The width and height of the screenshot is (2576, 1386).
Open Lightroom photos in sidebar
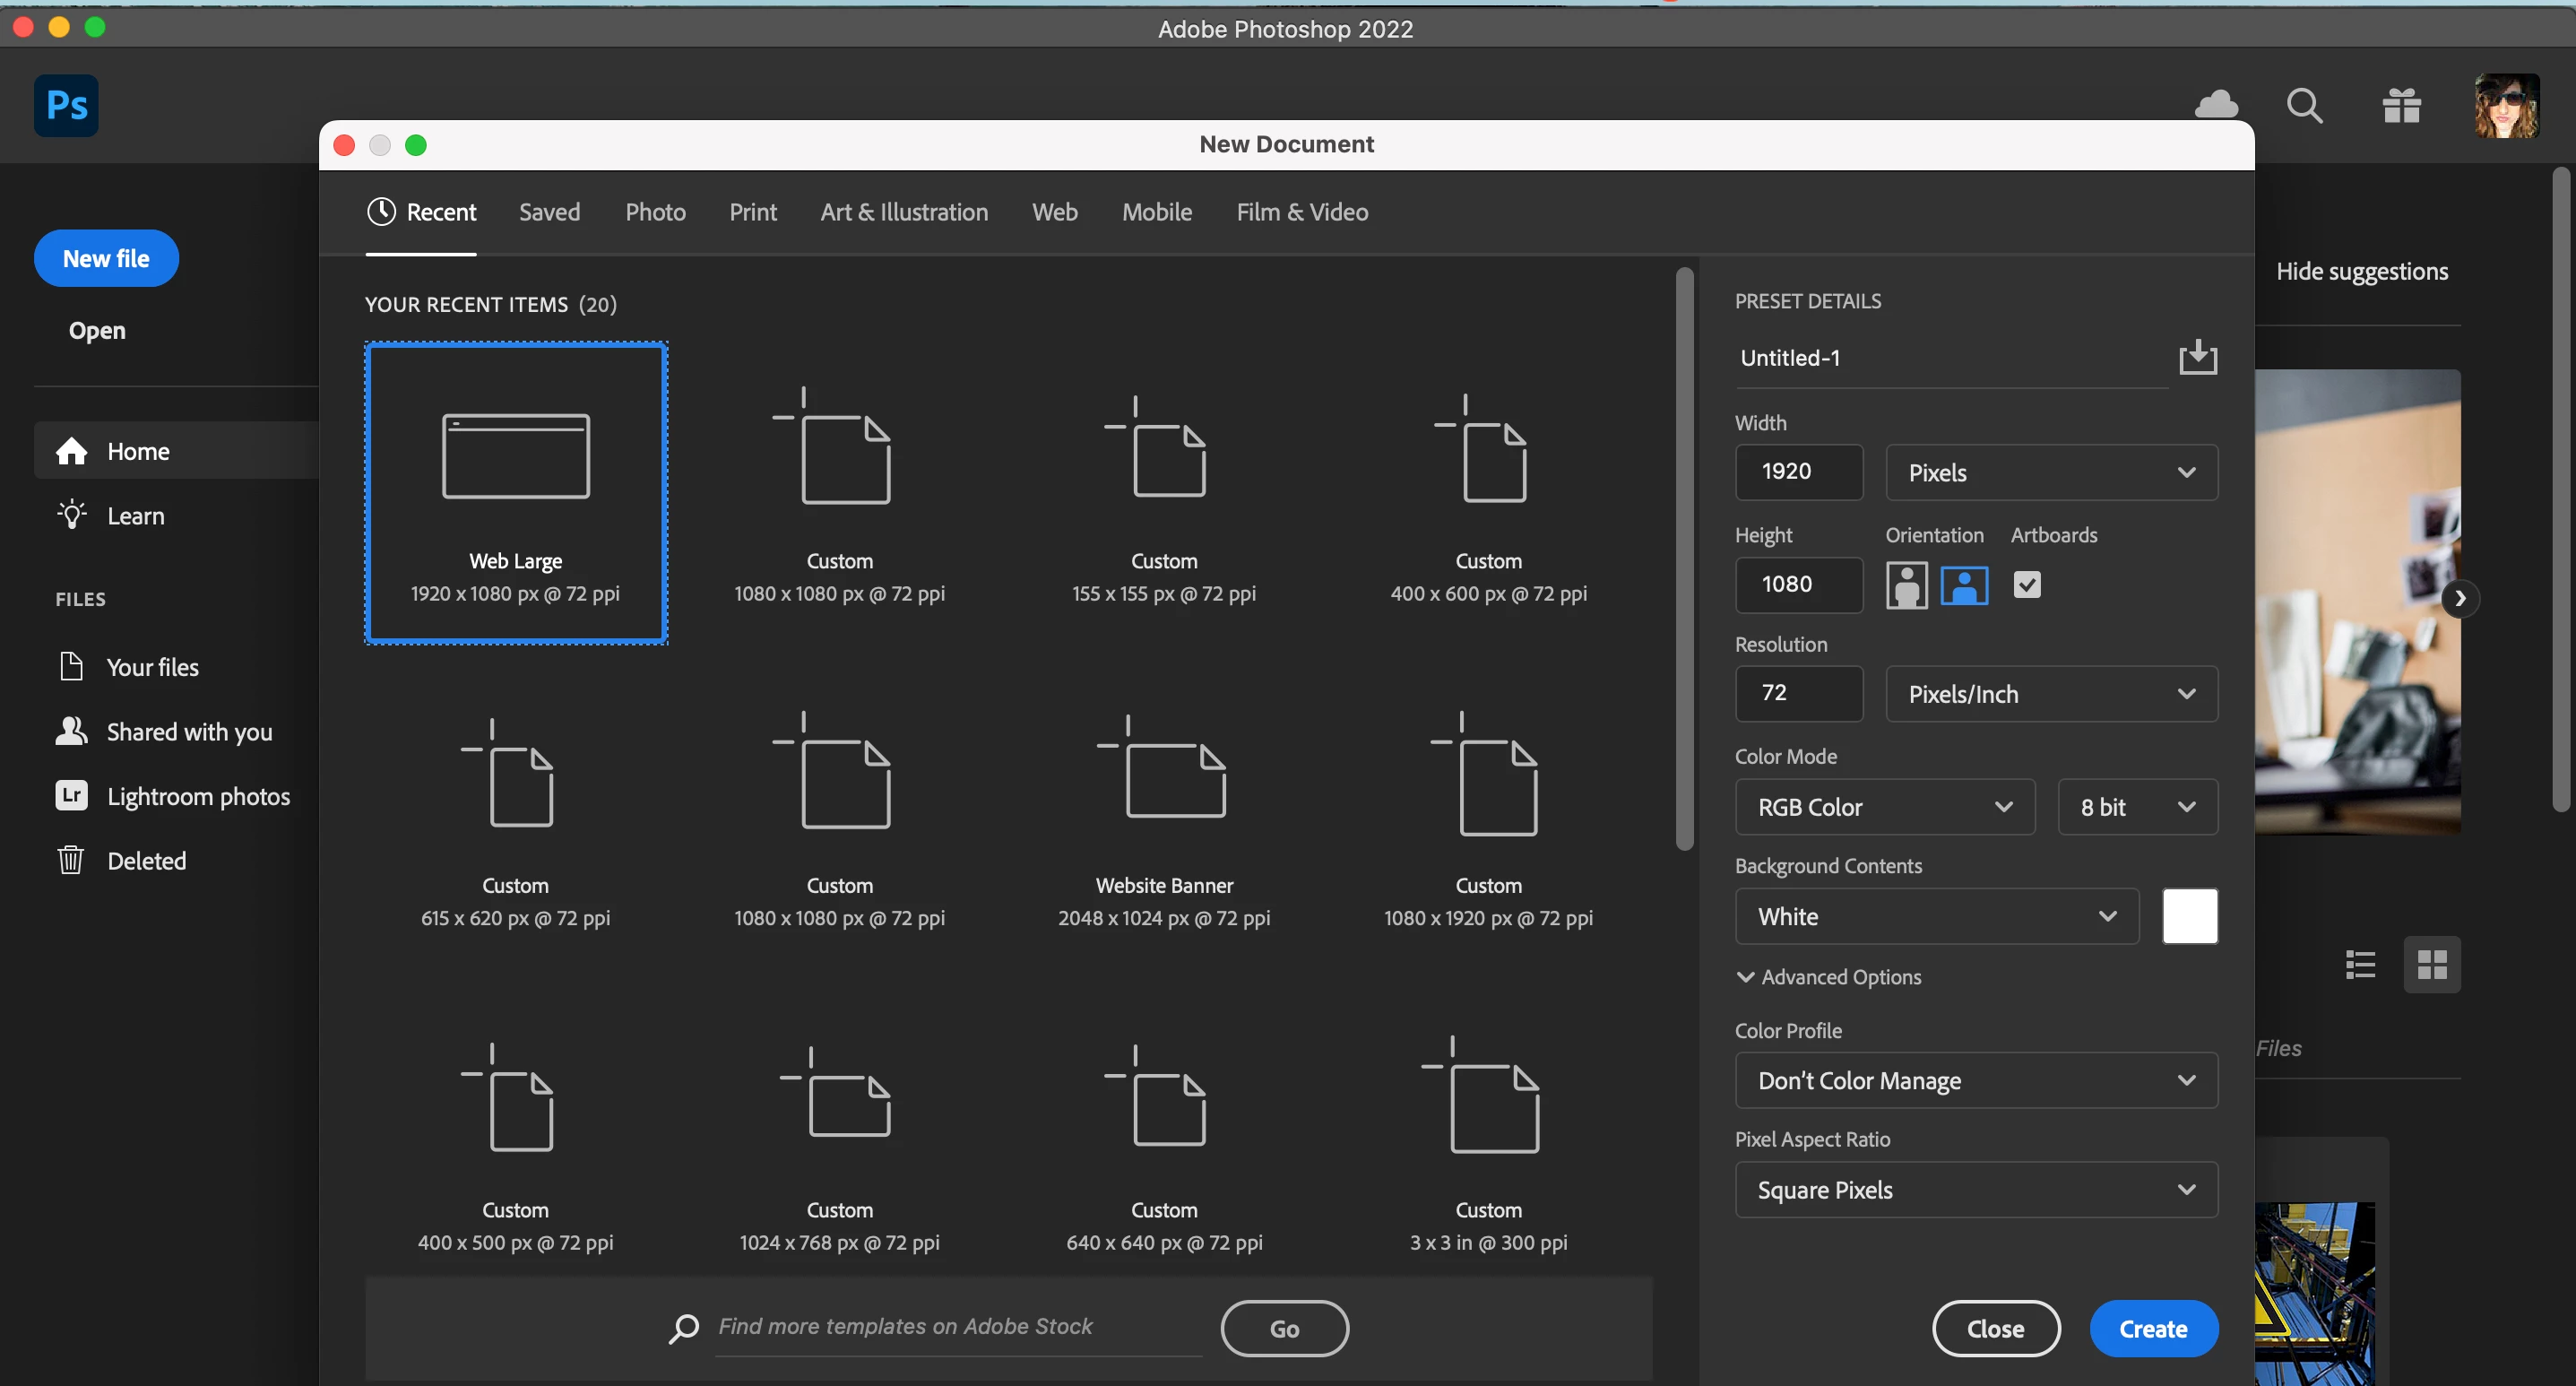click(198, 796)
